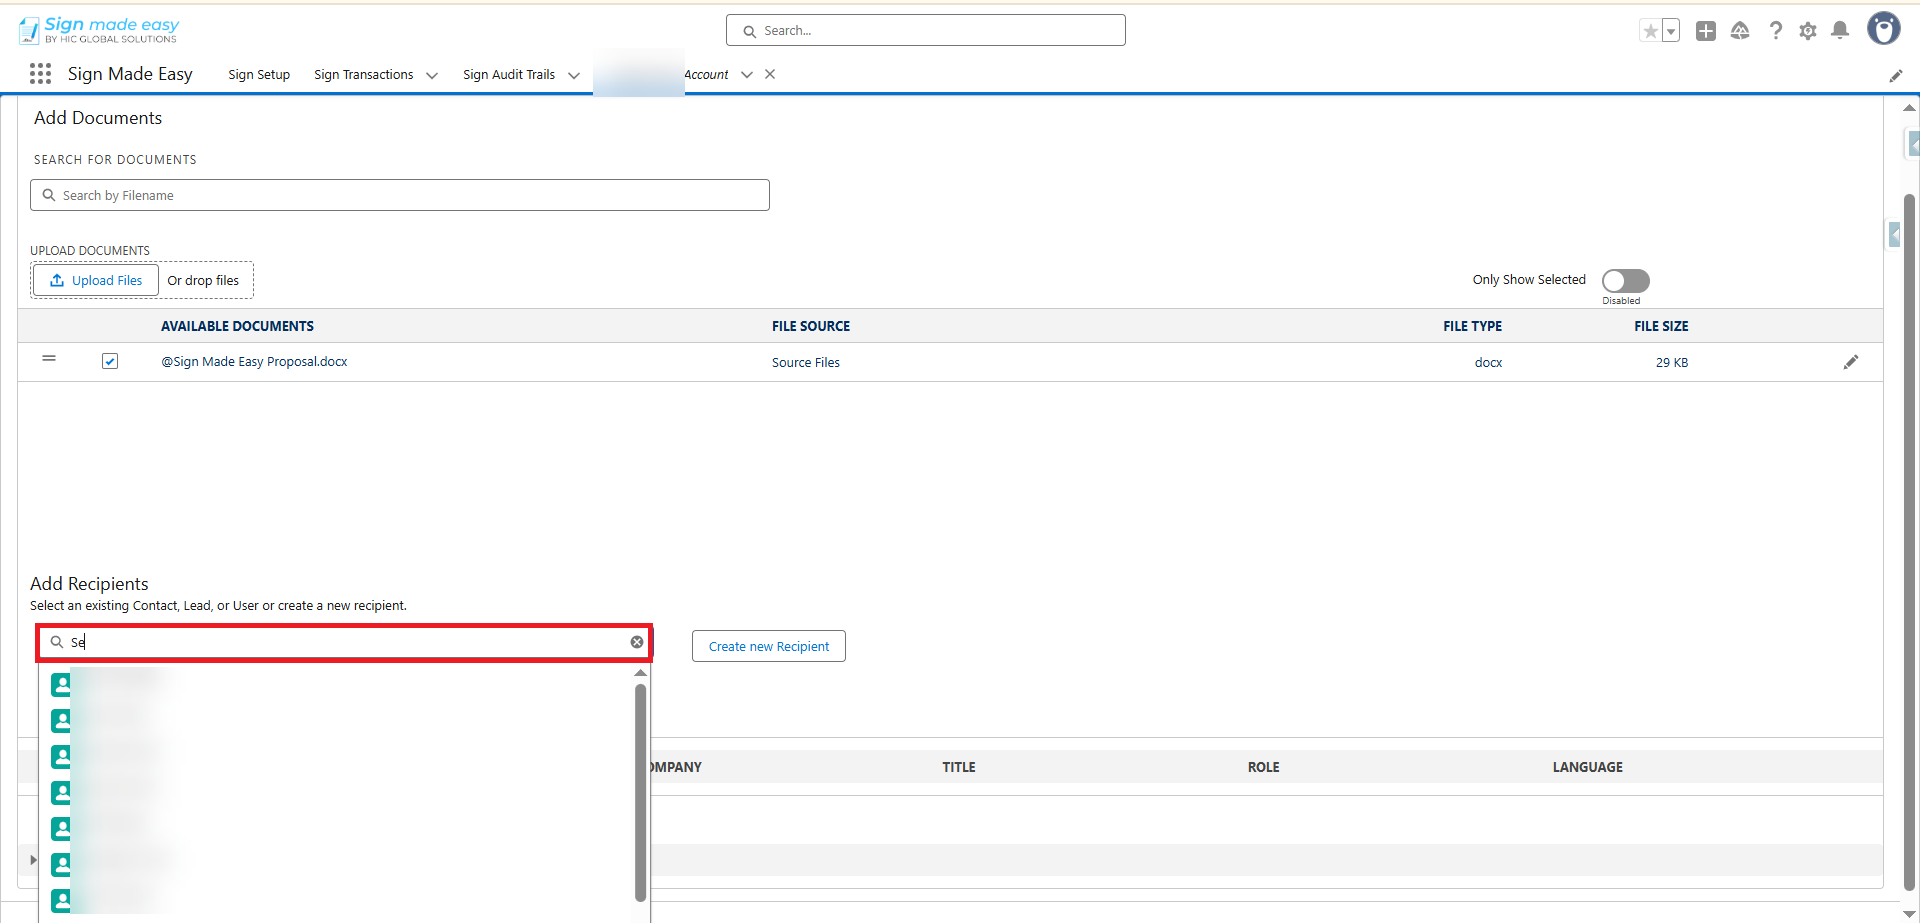Click the @Sign Made Easy Proposal.docx filename

(x=254, y=362)
